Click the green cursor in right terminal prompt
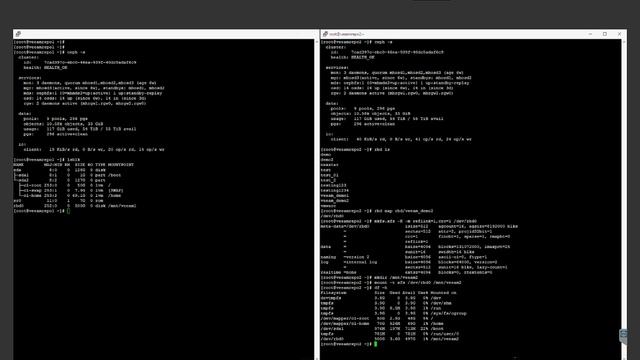640x360 pixels. (x=376, y=344)
